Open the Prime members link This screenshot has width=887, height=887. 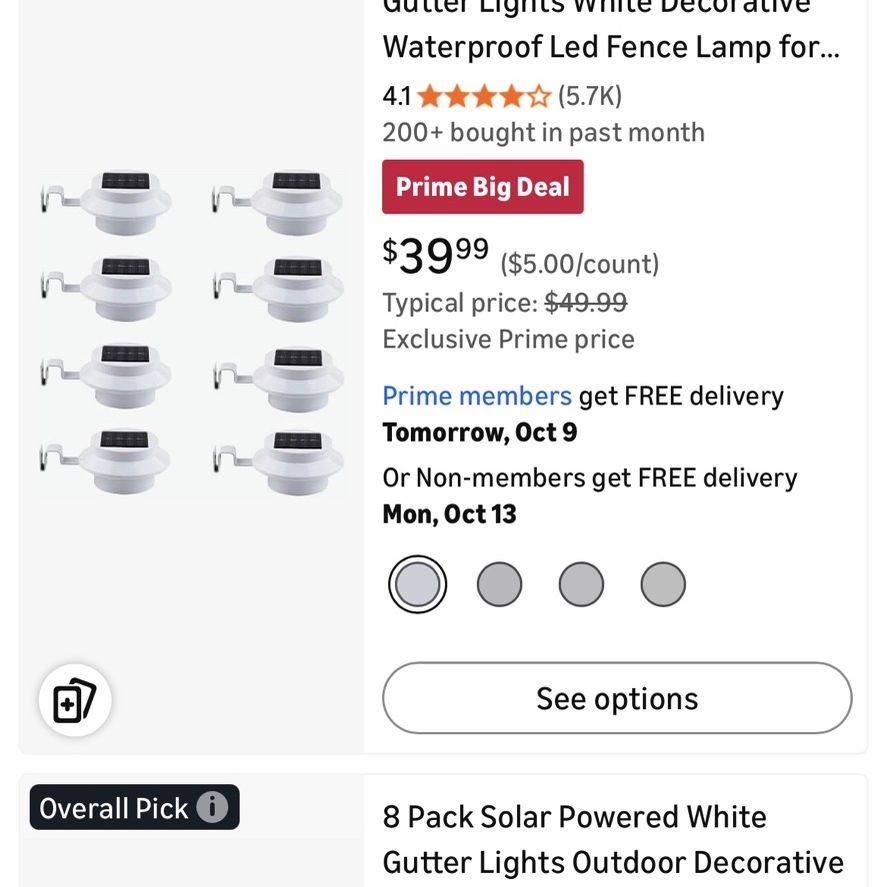click(x=477, y=396)
